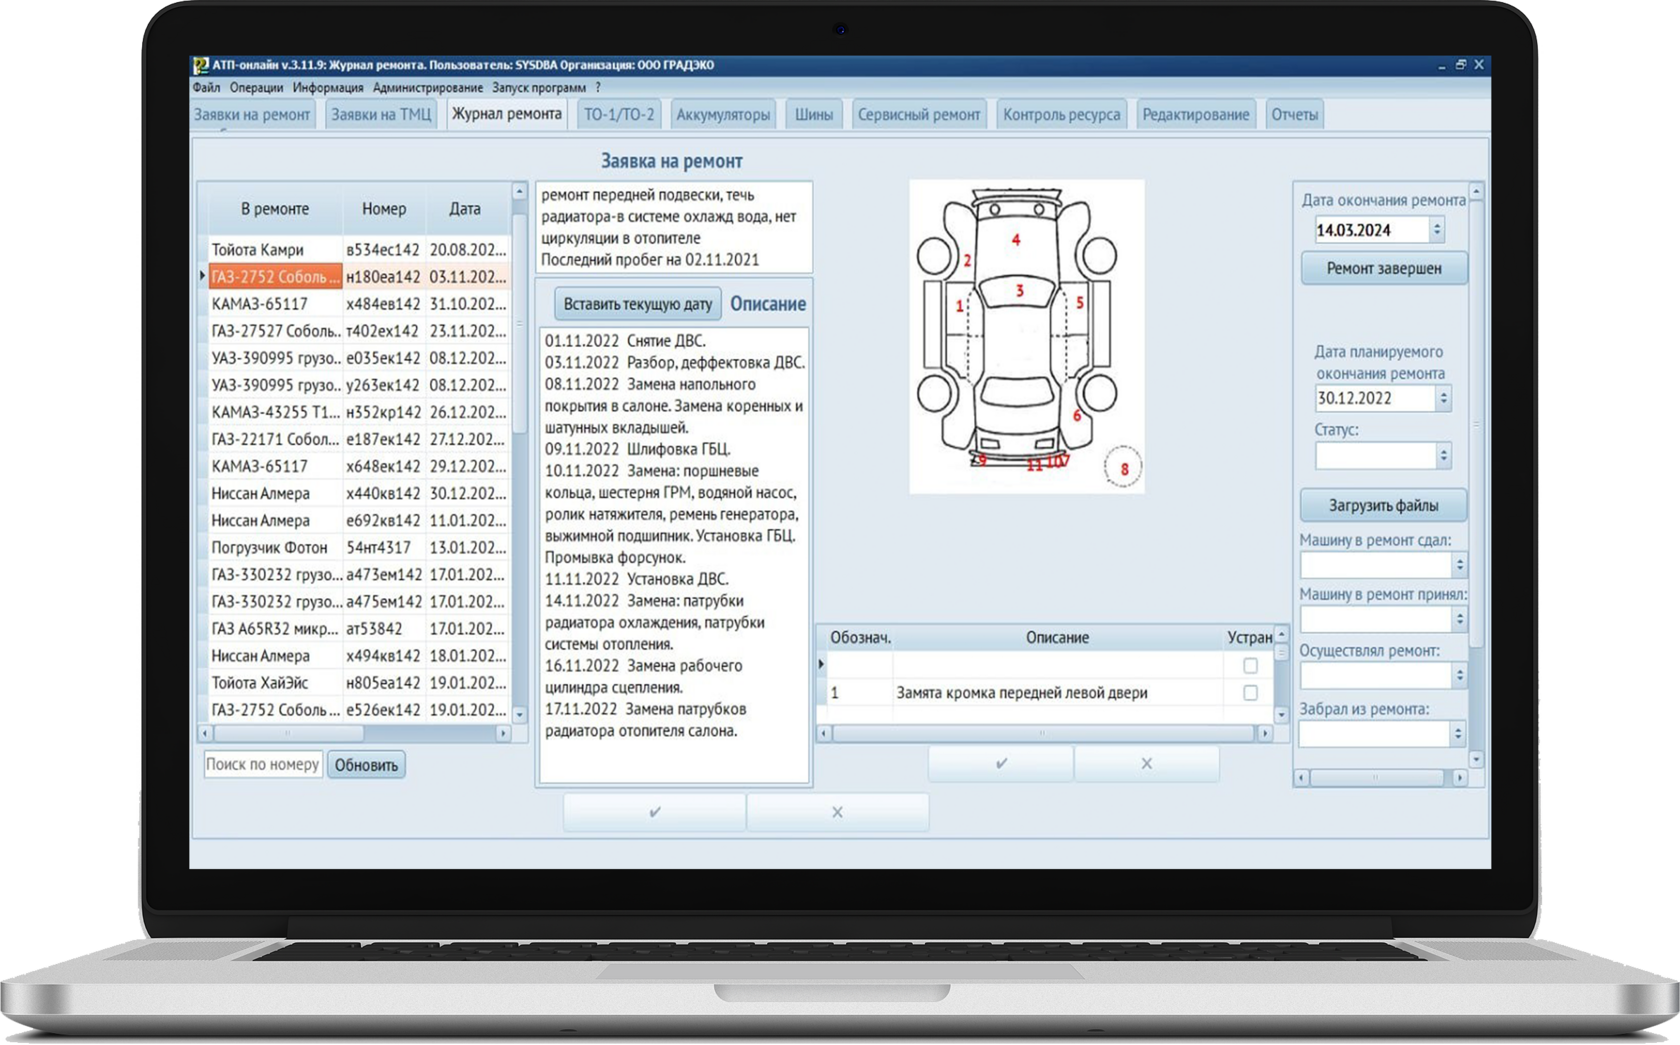Click the right arrow under the vehicle list

503,733
